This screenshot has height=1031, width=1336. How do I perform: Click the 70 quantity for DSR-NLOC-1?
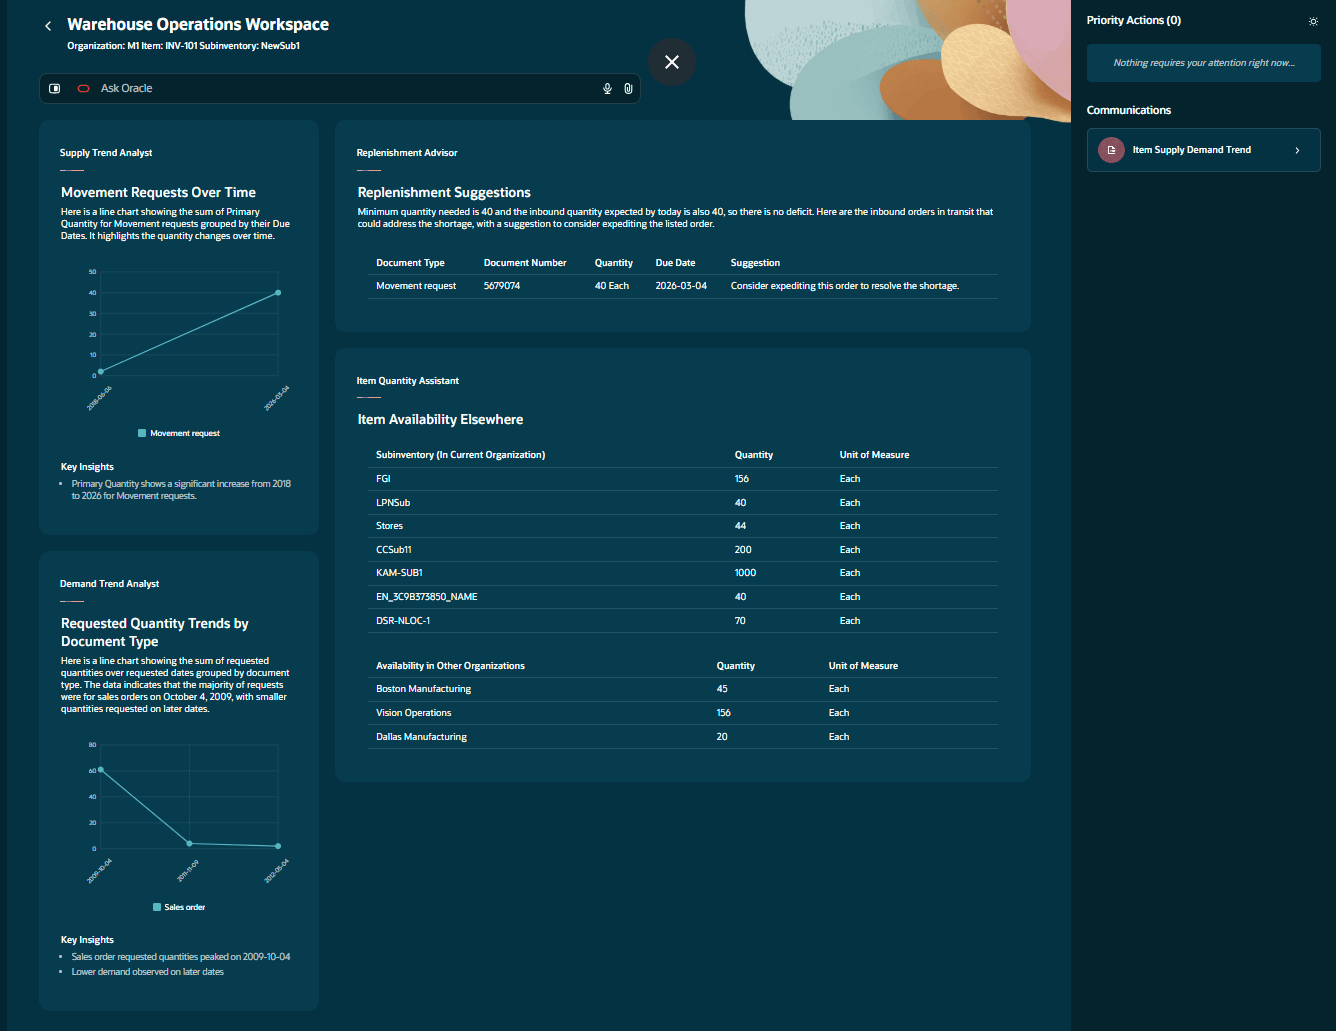click(741, 621)
